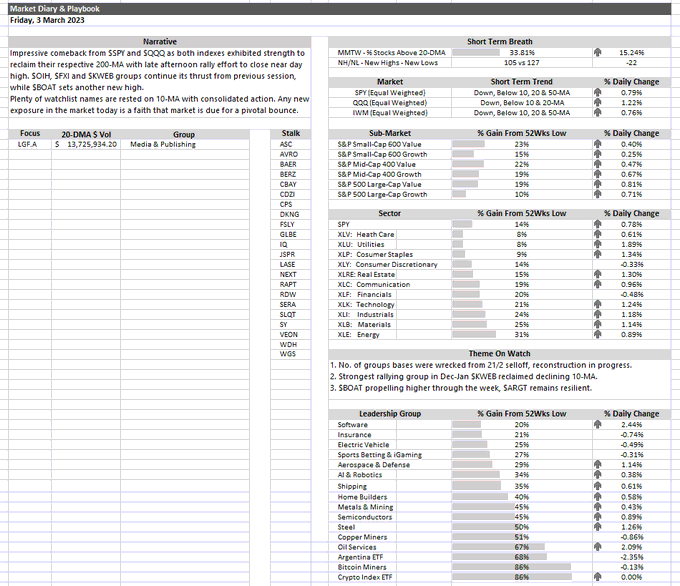Select the Market Diary & Playbook title bar
Viewport: 680px width, 586px height.
click(x=340, y=9)
